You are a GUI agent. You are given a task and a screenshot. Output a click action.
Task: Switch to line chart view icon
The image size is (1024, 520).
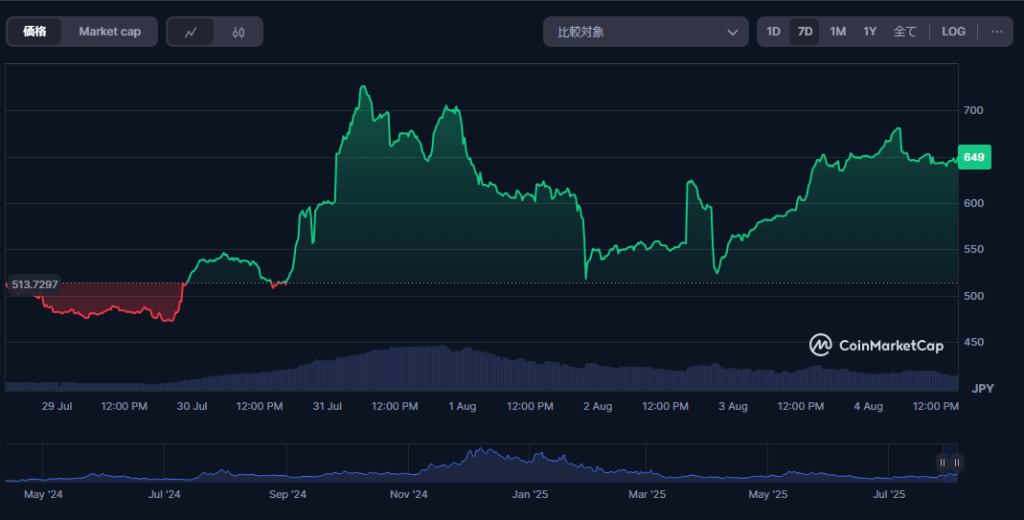(191, 32)
